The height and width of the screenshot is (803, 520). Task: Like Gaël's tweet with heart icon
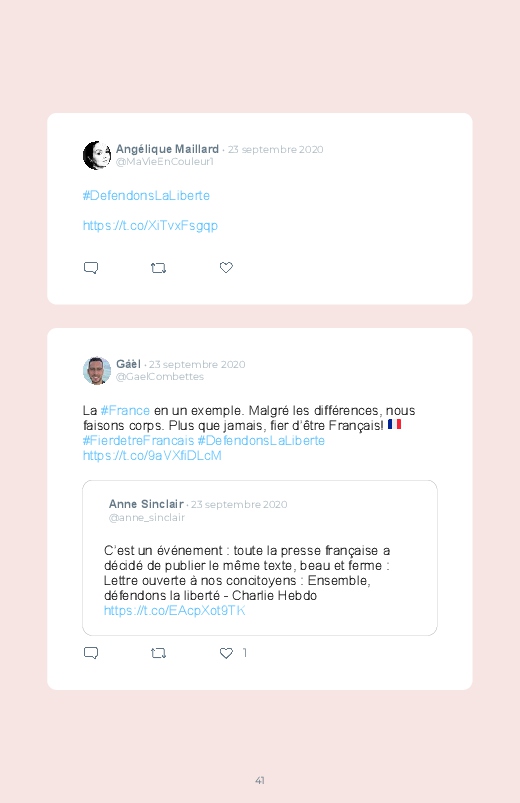[x=226, y=653]
